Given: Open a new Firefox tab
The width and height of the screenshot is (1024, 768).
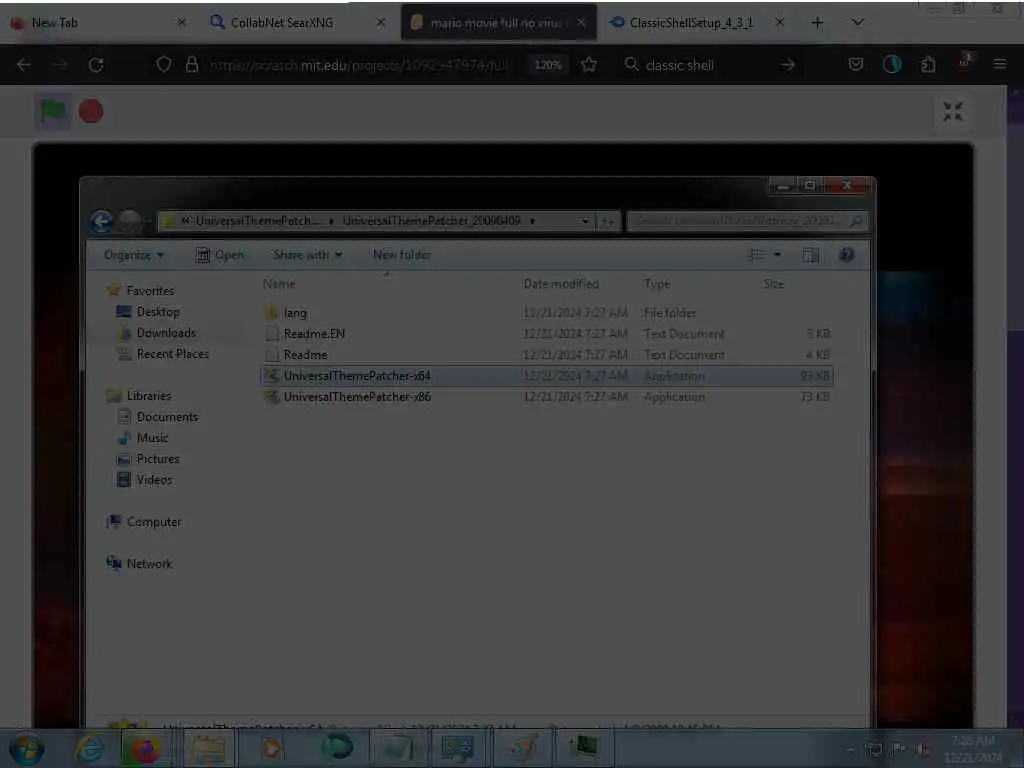Looking at the screenshot, I should tap(817, 23).
